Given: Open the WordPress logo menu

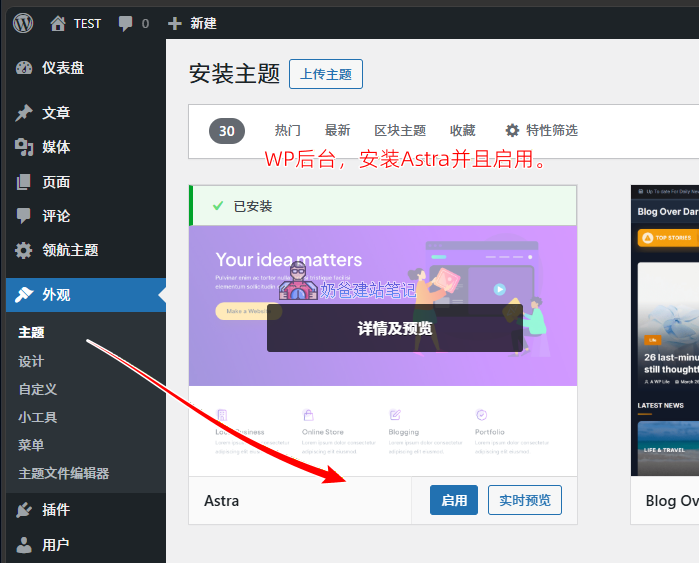Looking at the screenshot, I should [23, 23].
